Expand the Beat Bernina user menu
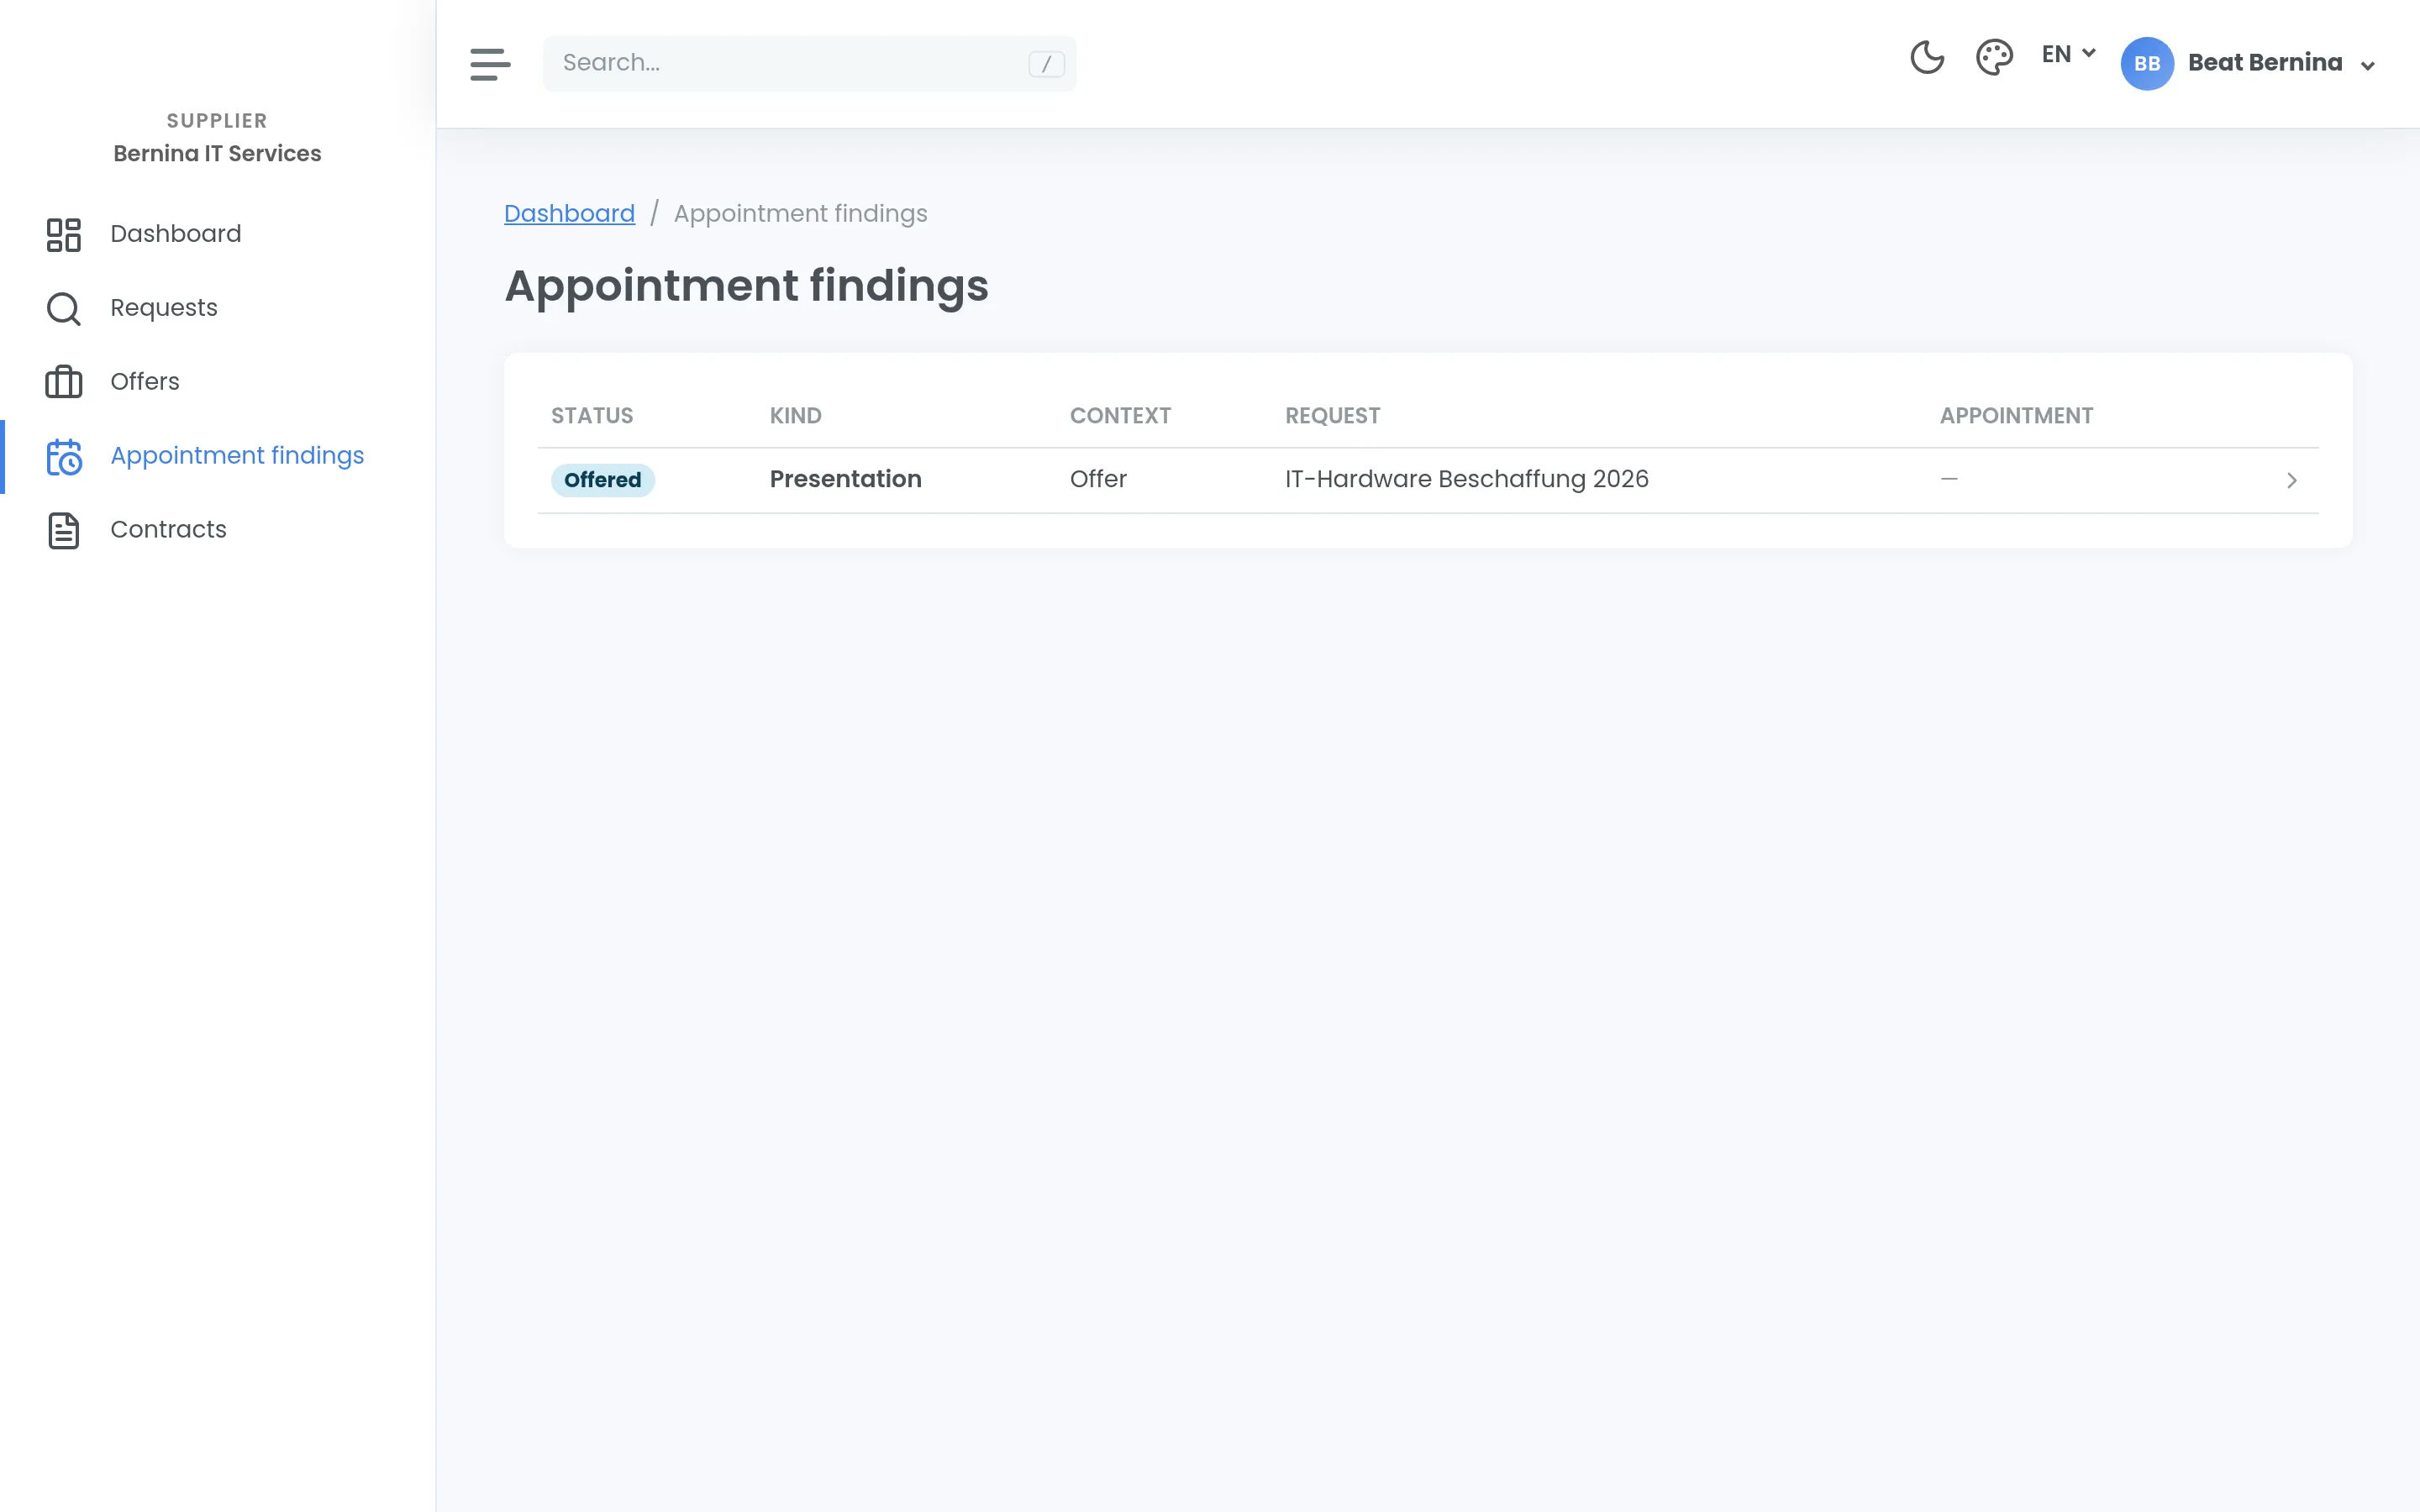 pos(2281,63)
